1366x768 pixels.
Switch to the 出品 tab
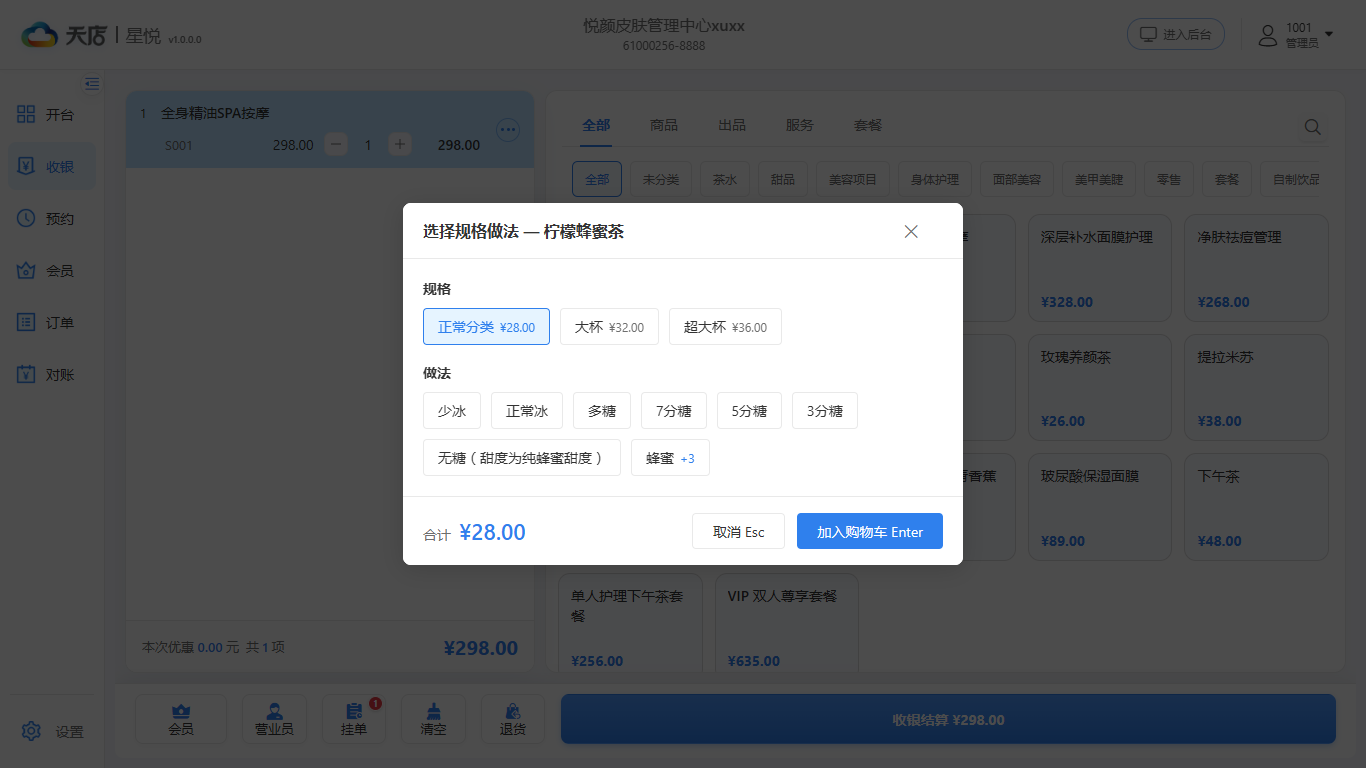(732, 125)
